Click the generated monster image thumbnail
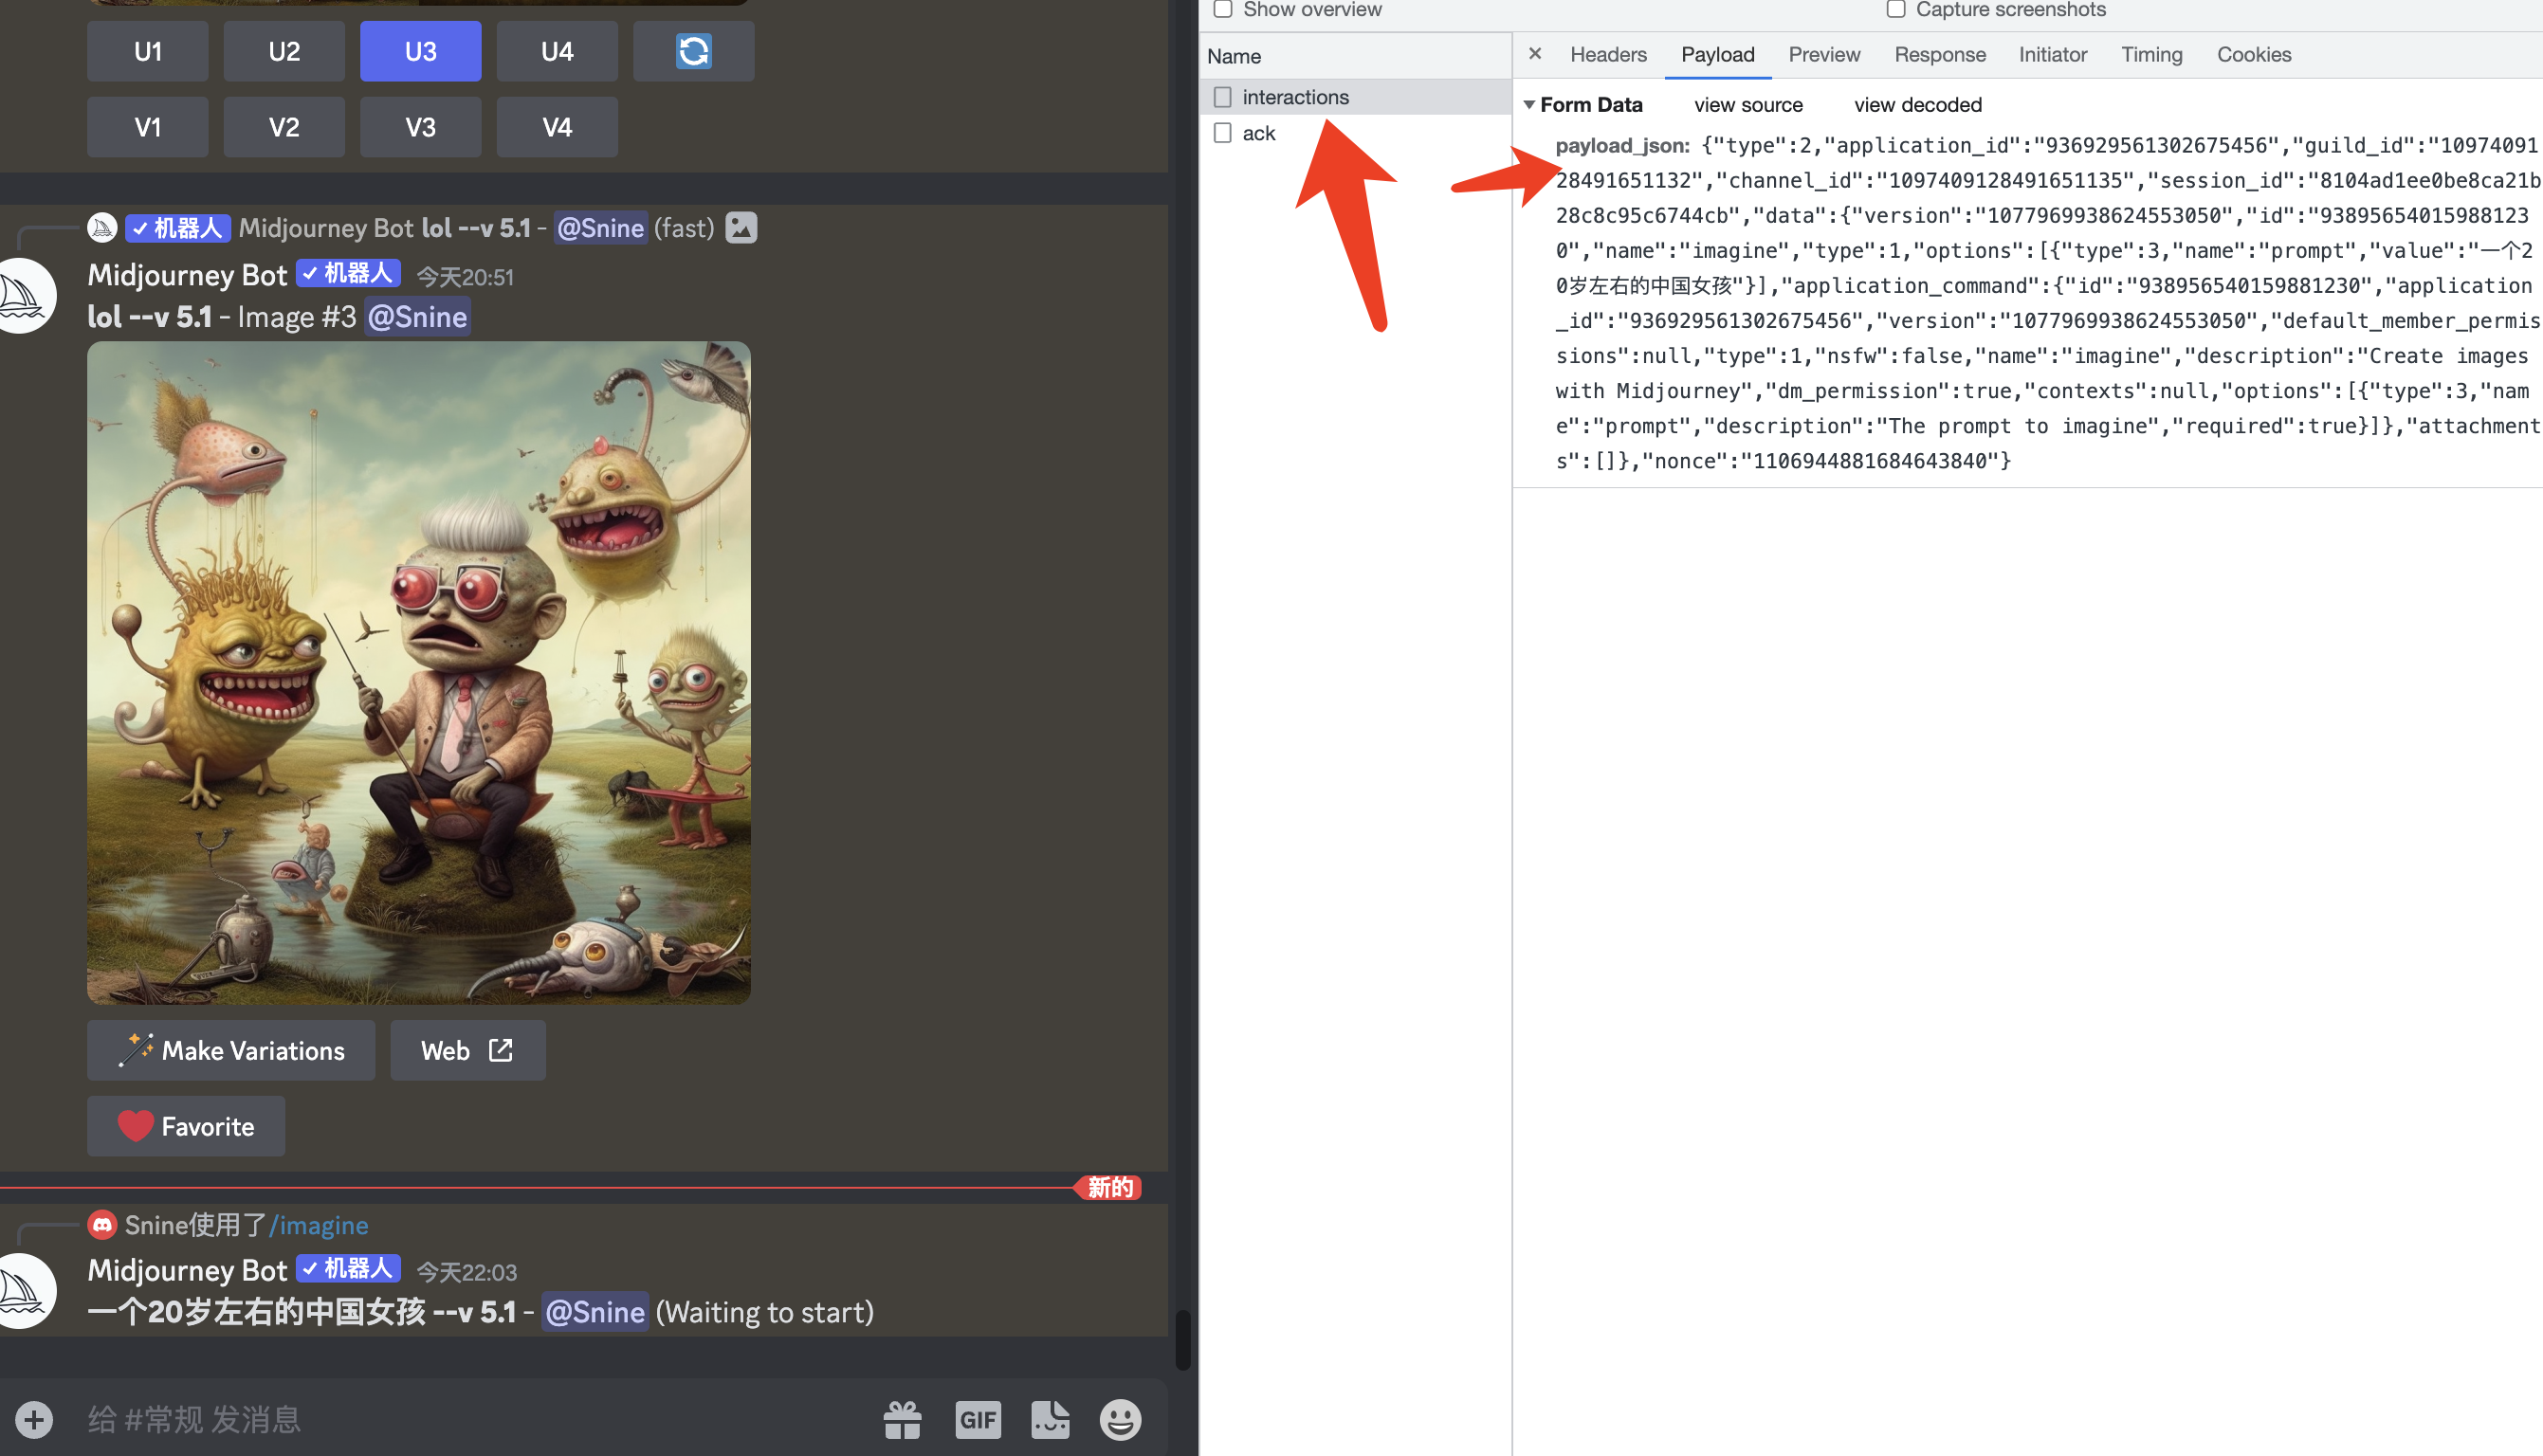 [418, 672]
